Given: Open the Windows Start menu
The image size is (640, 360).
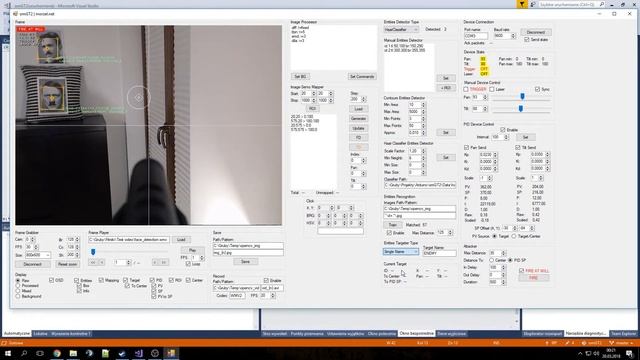Looking at the screenshot, I should (8, 353).
